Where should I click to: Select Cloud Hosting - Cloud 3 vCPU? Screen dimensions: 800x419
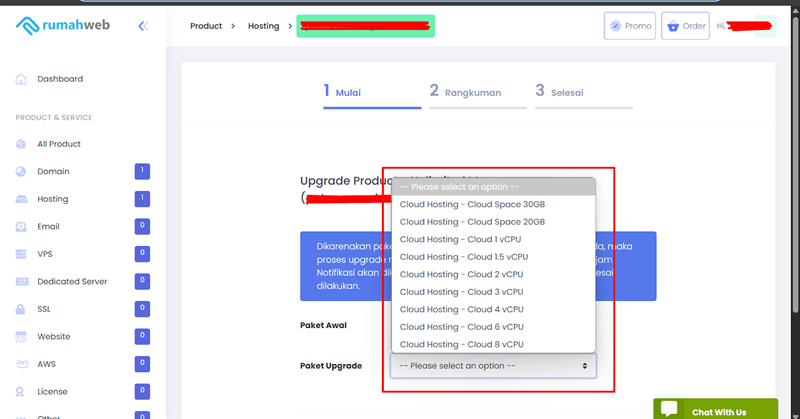[493, 292]
